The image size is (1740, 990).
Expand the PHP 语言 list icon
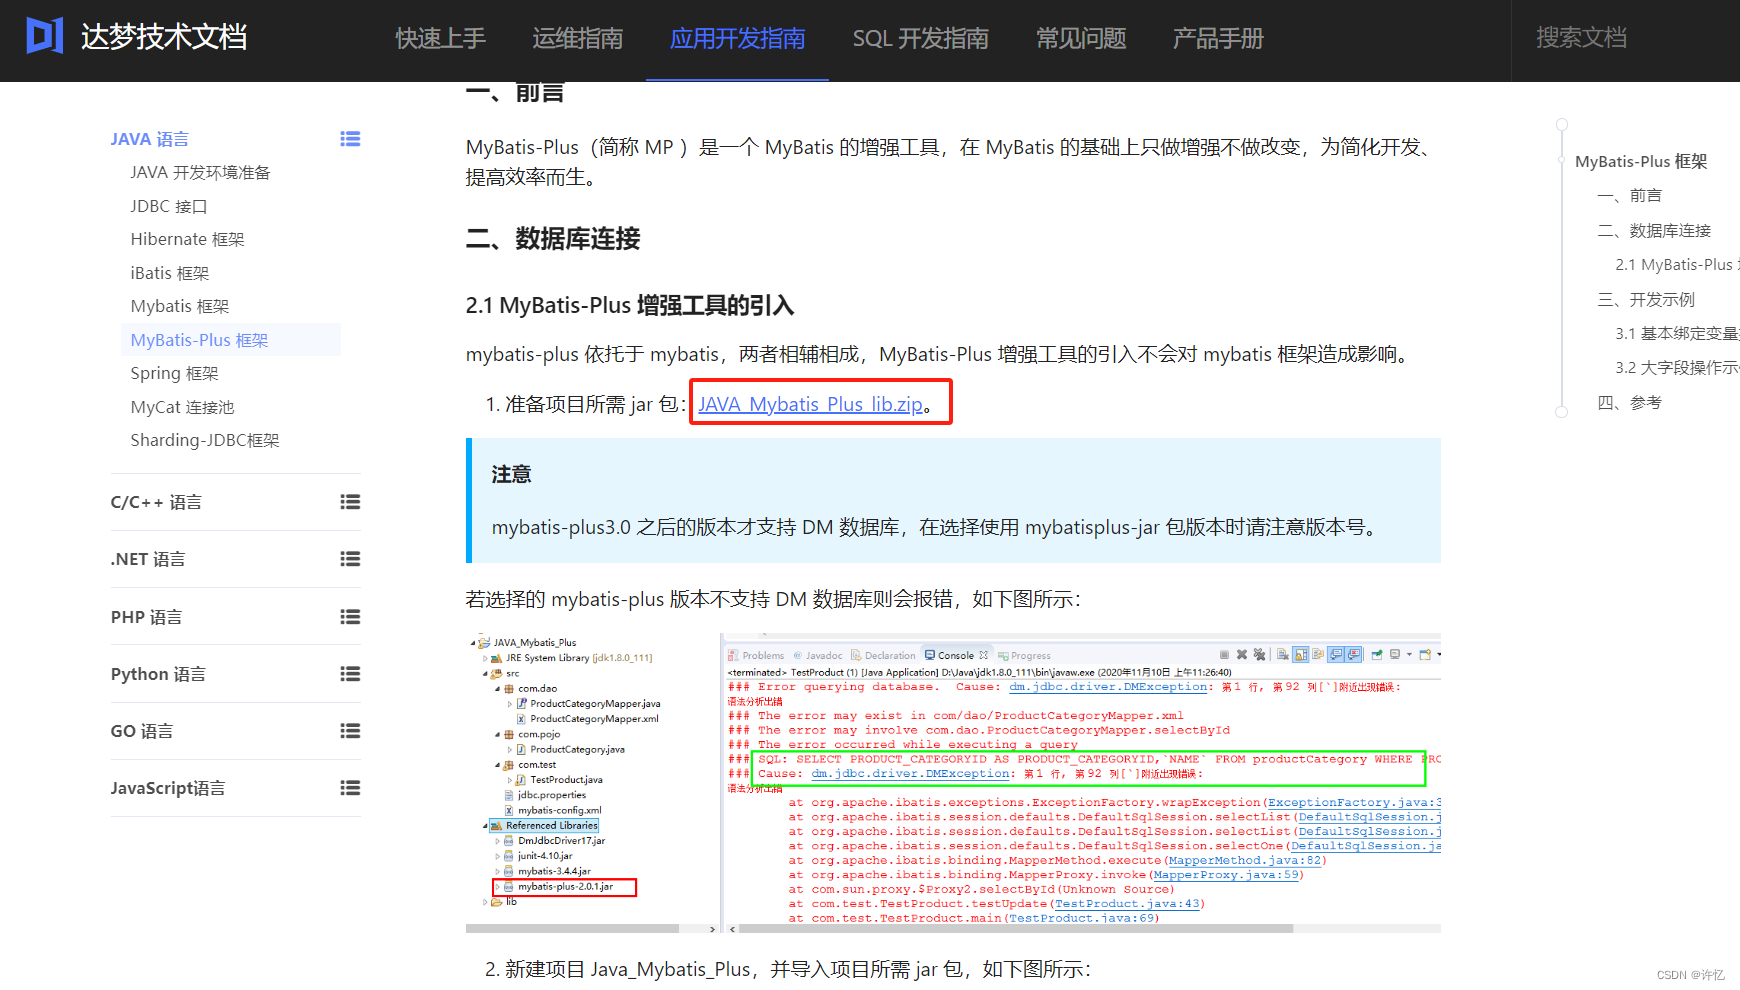pos(350,617)
